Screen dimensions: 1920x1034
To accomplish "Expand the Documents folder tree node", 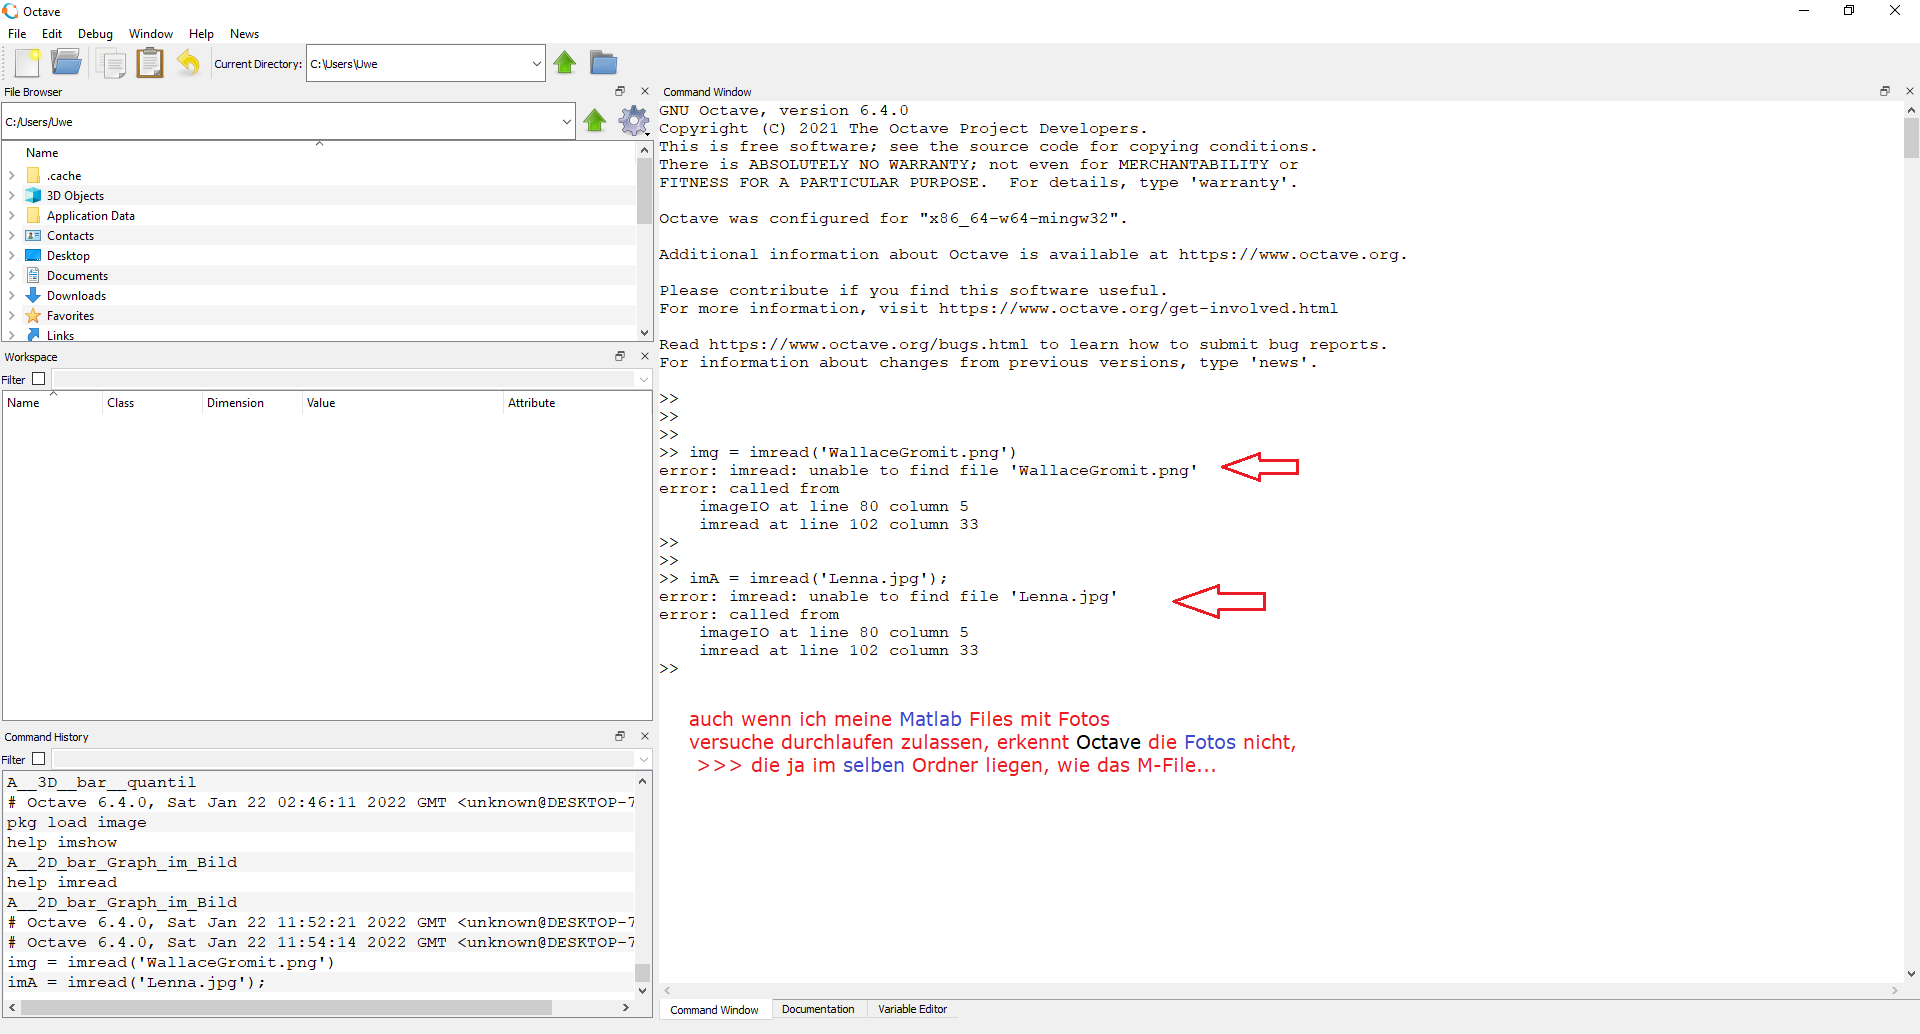I will 12,276.
